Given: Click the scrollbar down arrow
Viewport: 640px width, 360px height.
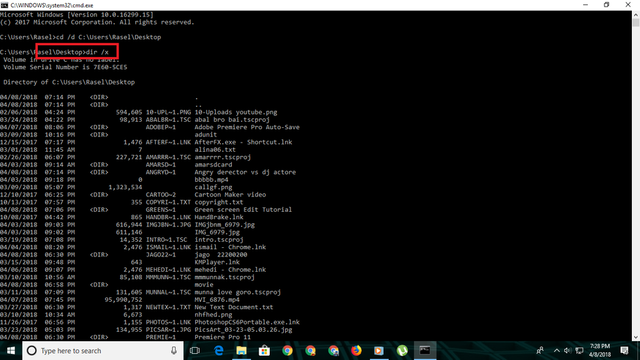Looking at the screenshot, I should [636, 337].
